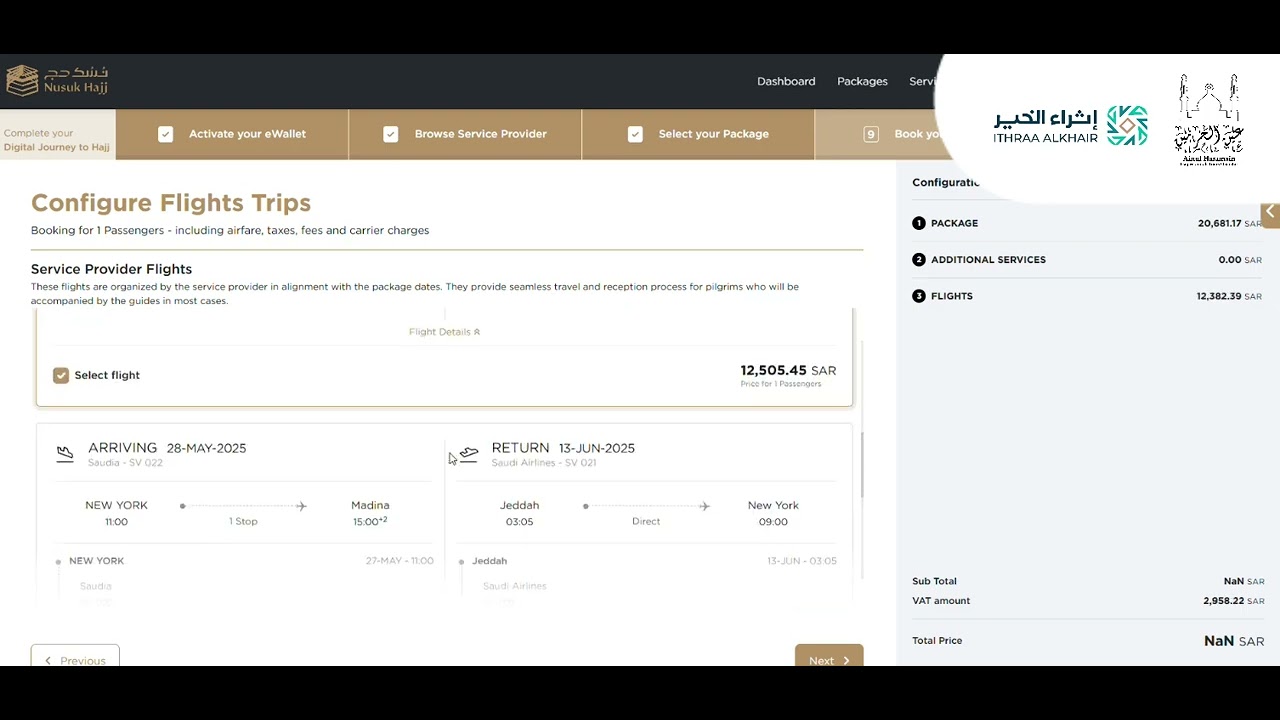Click the Total Price NaN SAR value
The width and height of the screenshot is (1280, 720).
tap(1234, 641)
